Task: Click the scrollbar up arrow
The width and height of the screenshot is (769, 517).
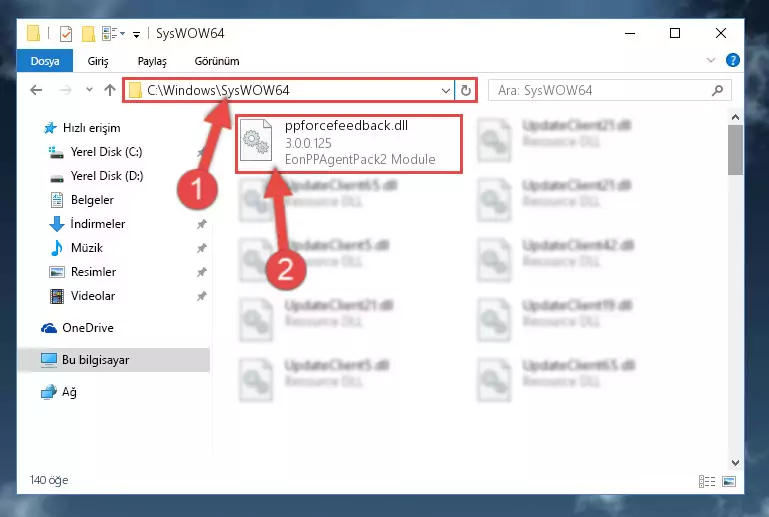Action: click(x=735, y=117)
